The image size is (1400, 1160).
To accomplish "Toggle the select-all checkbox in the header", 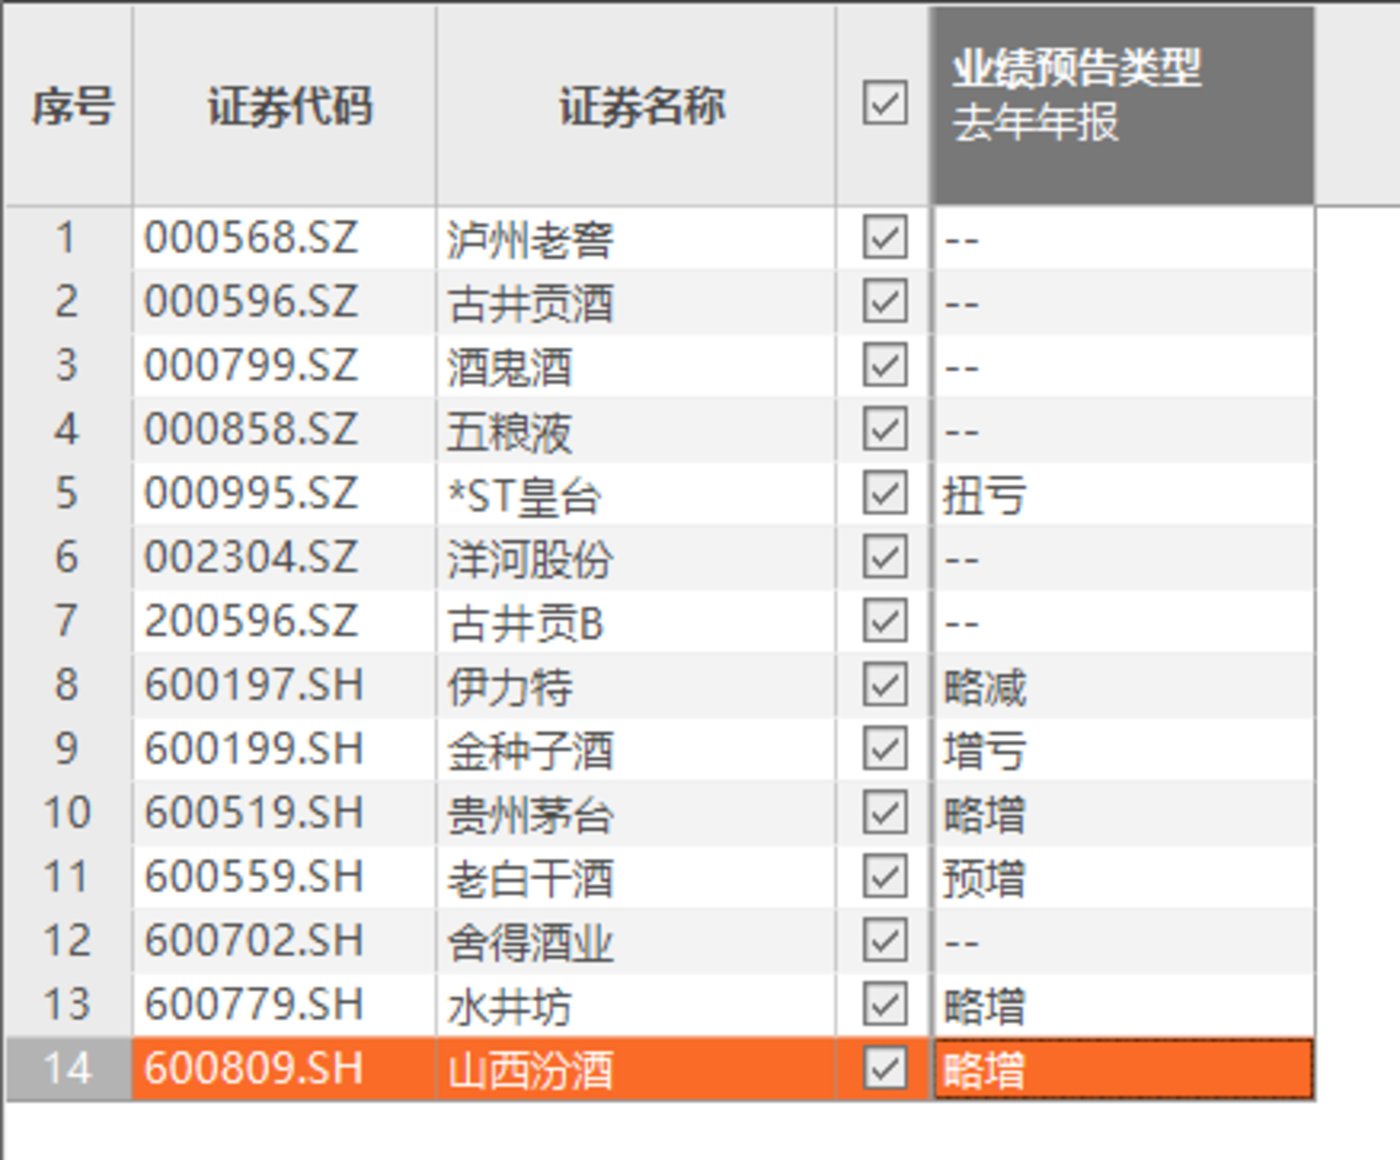I will point(885,103).
